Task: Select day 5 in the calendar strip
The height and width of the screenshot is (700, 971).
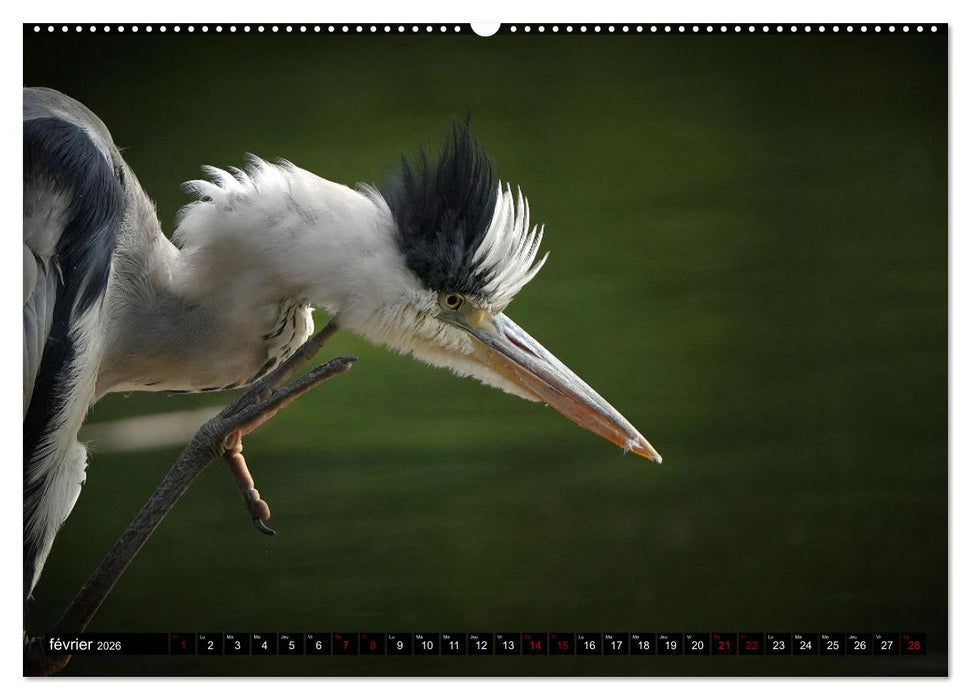Action: coord(291,645)
